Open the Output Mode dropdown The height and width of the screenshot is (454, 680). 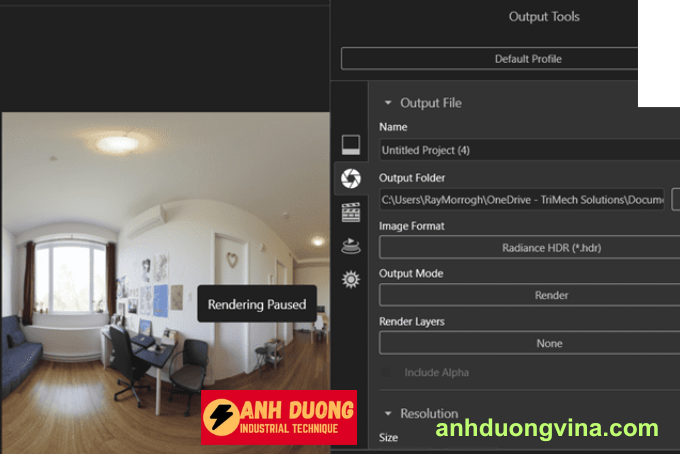530,295
